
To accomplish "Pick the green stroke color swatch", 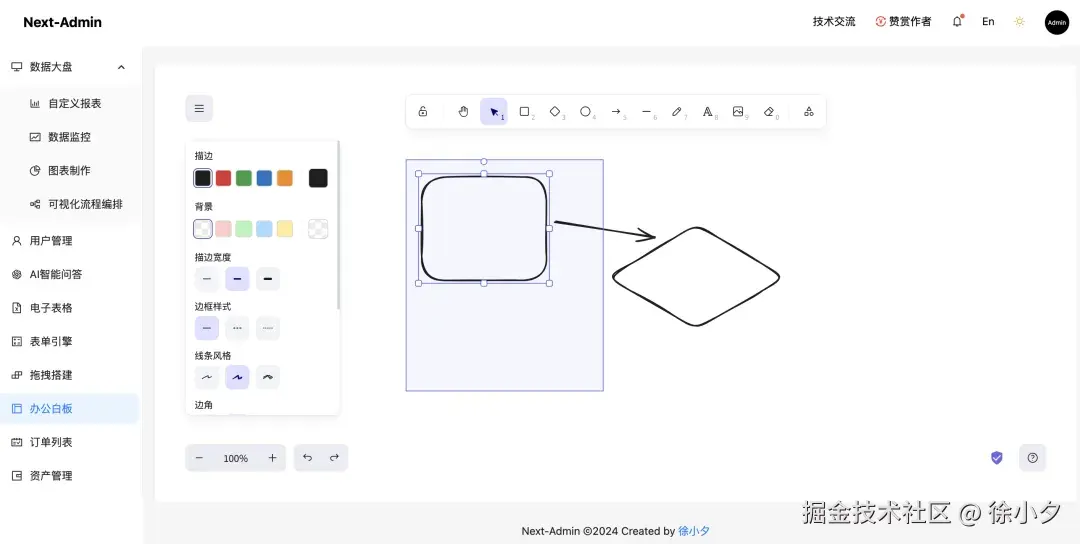I will tap(244, 178).
